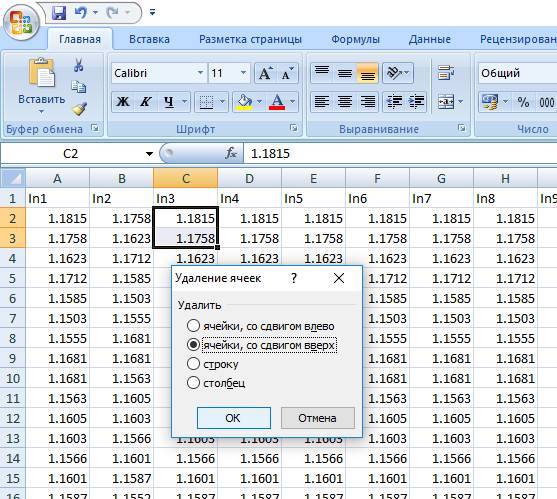
Task: Apply italic formatting with К button
Action: [145, 102]
